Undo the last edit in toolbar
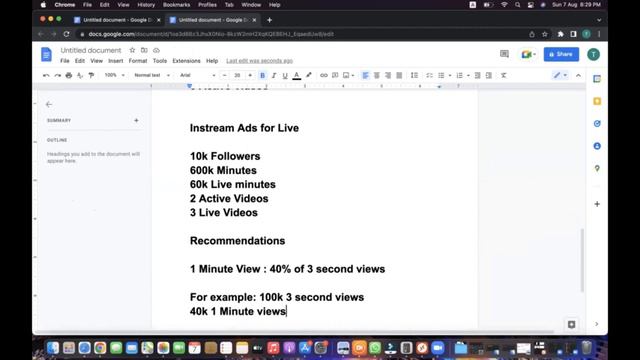The height and width of the screenshot is (360, 640). point(46,75)
